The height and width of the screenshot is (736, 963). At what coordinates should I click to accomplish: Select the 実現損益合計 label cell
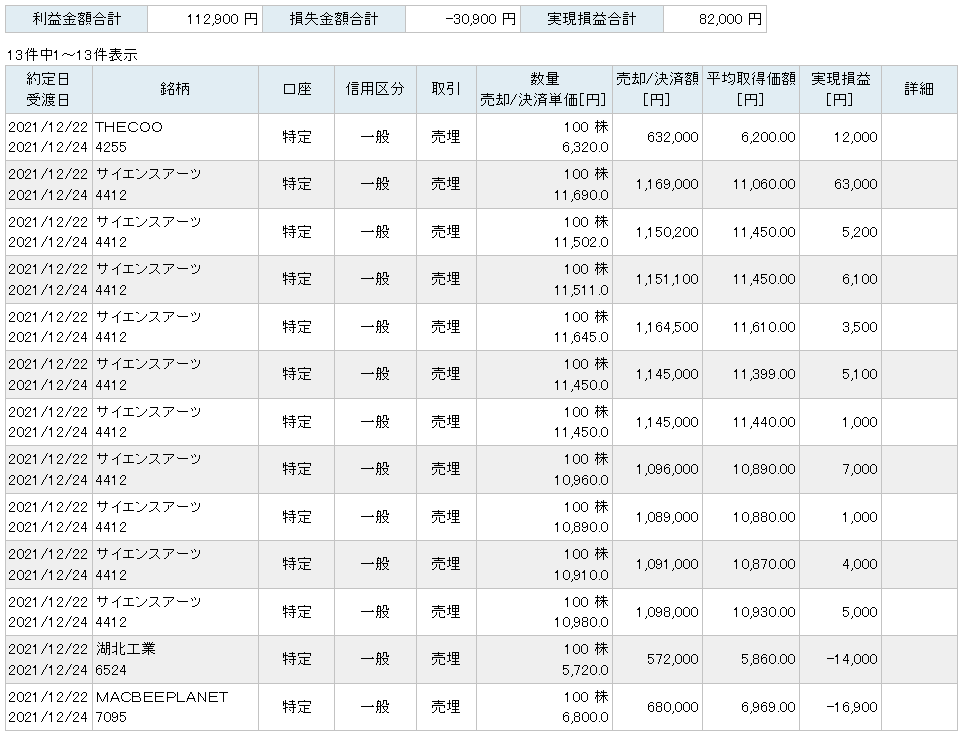click(x=592, y=19)
